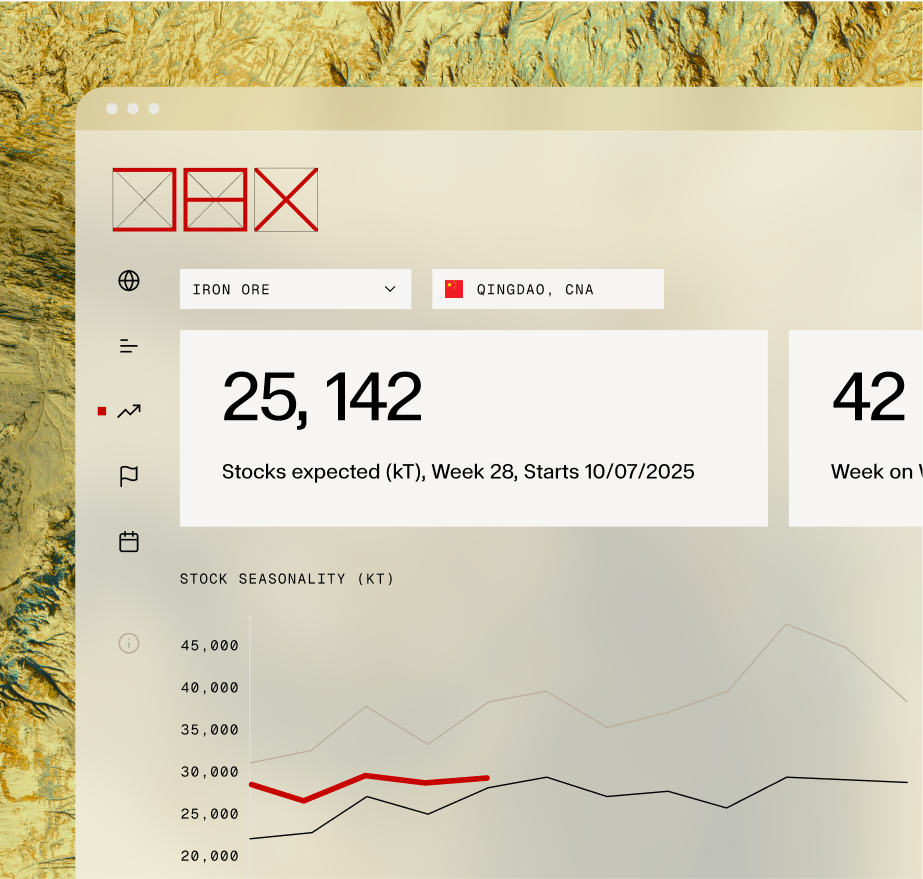Viewport: 923px width, 879px height.
Task: Click the horizontal bars list icon
Action: [128, 346]
